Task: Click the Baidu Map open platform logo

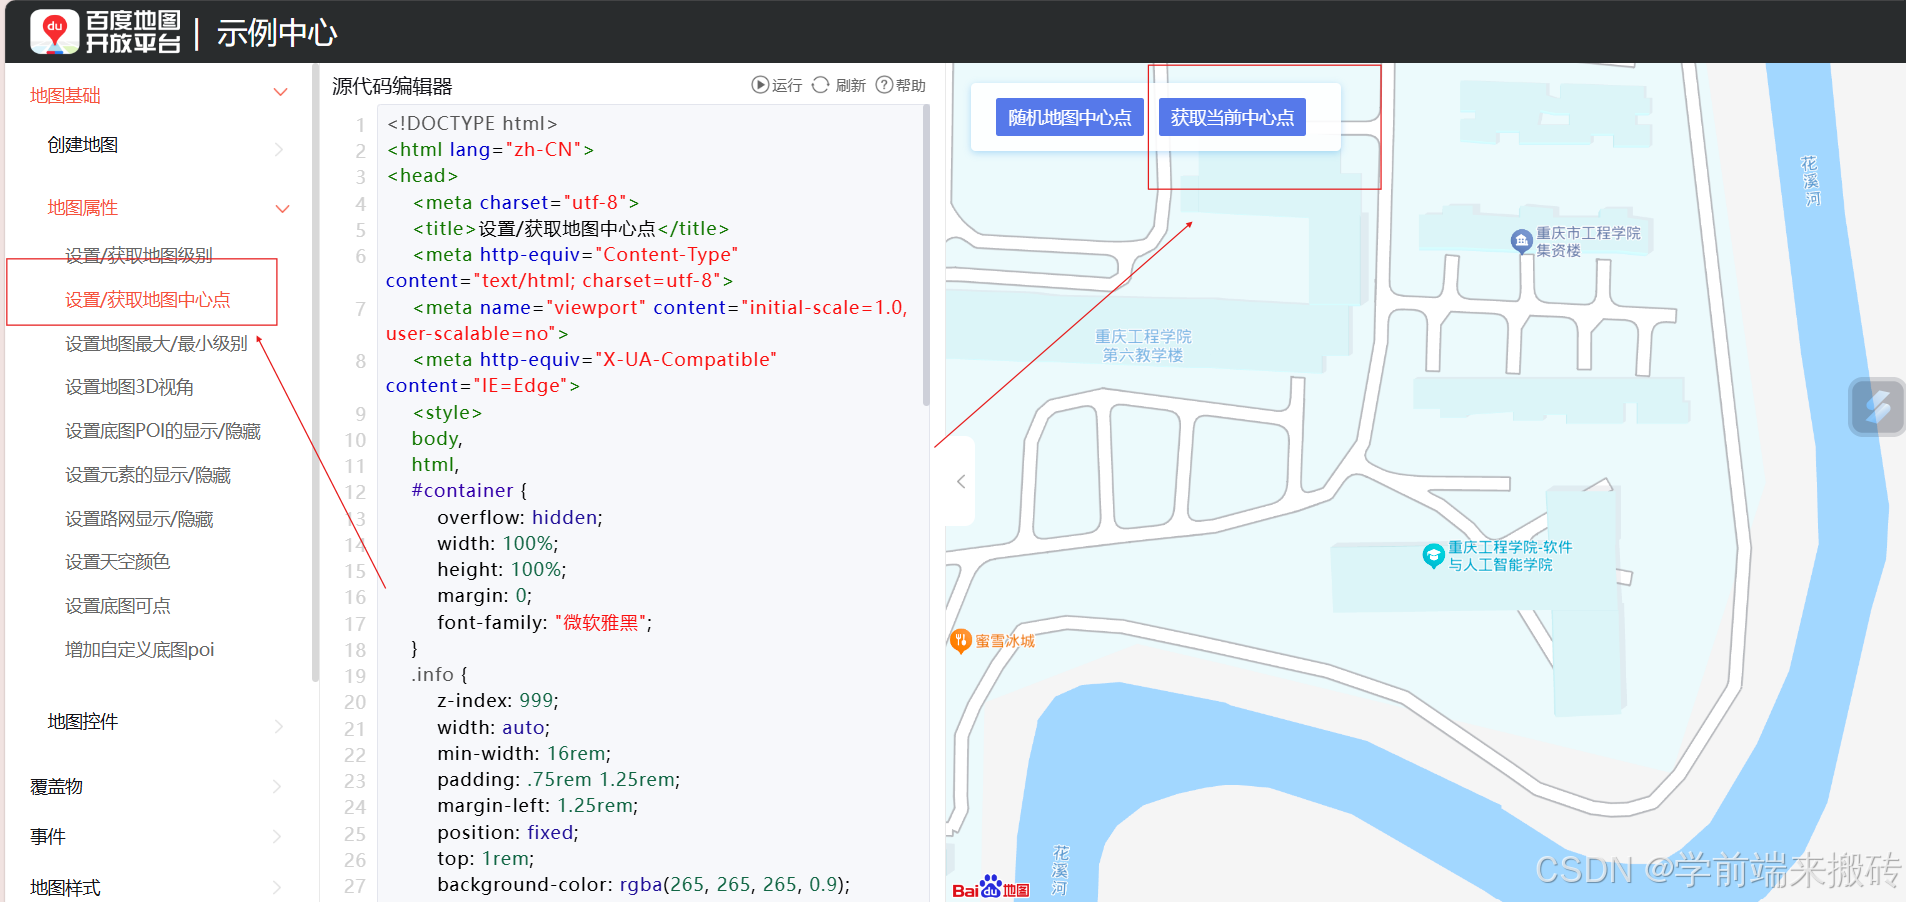Action: (x=105, y=32)
